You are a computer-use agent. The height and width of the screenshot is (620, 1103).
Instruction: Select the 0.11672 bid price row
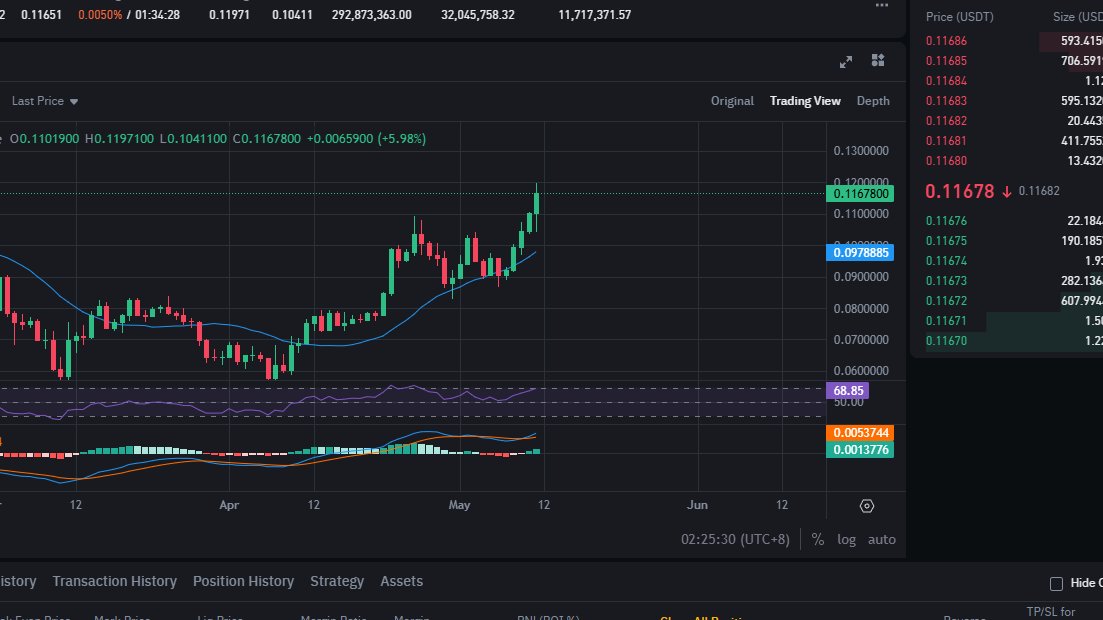[x=1014, y=300]
